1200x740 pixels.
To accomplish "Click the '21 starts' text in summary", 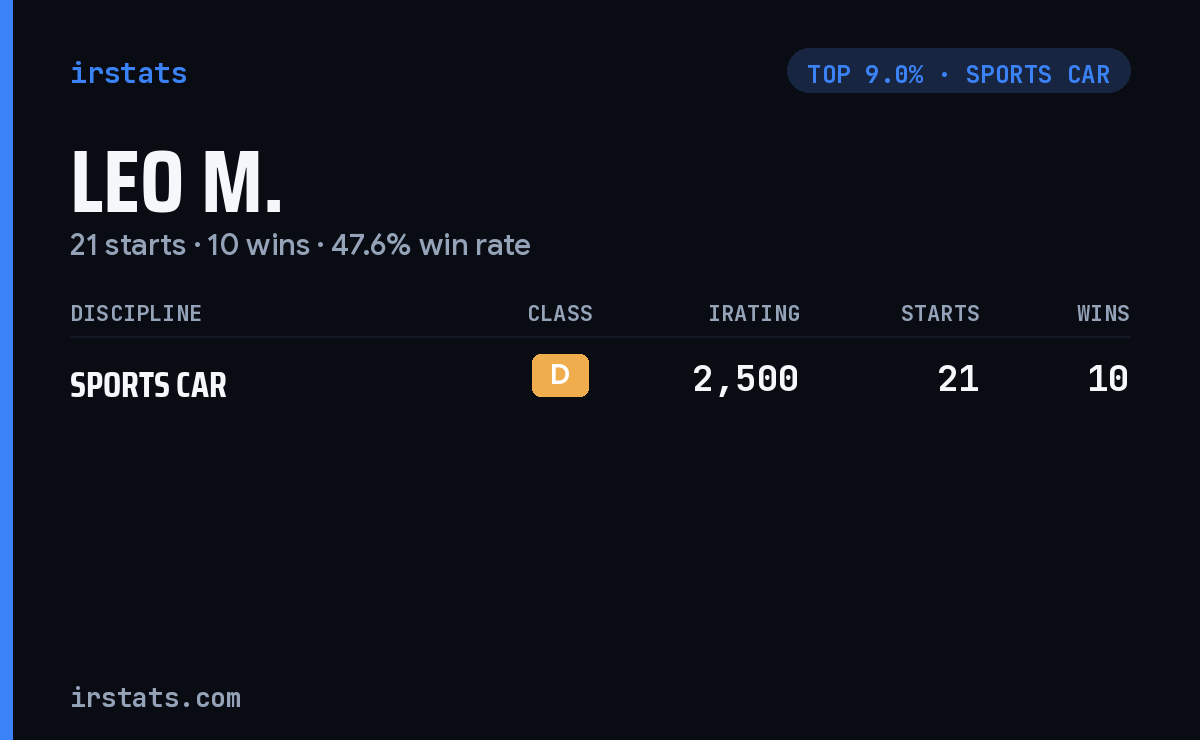I will (128, 244).
